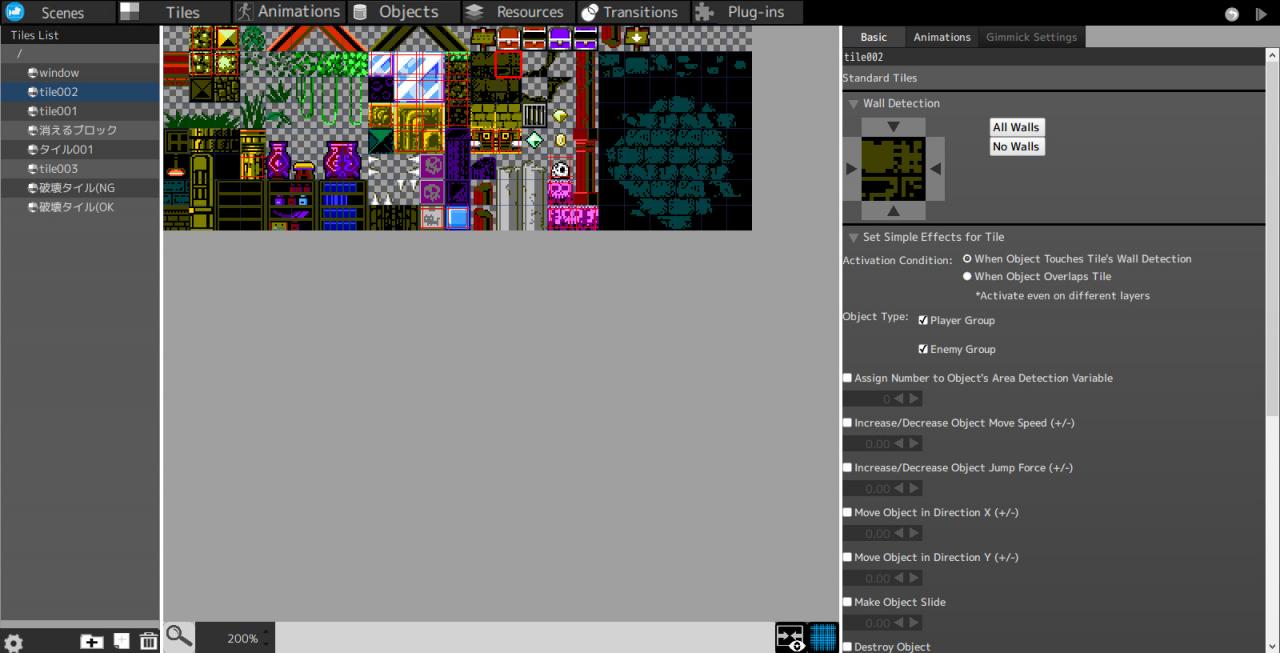Switch to the top Animations tab

pos(289,12)
